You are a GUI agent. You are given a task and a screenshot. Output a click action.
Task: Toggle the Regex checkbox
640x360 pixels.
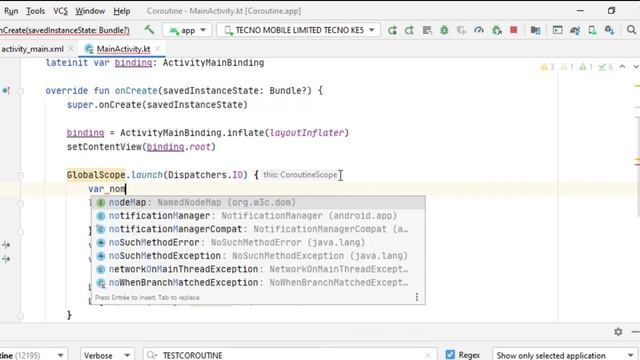click(450, 355)
